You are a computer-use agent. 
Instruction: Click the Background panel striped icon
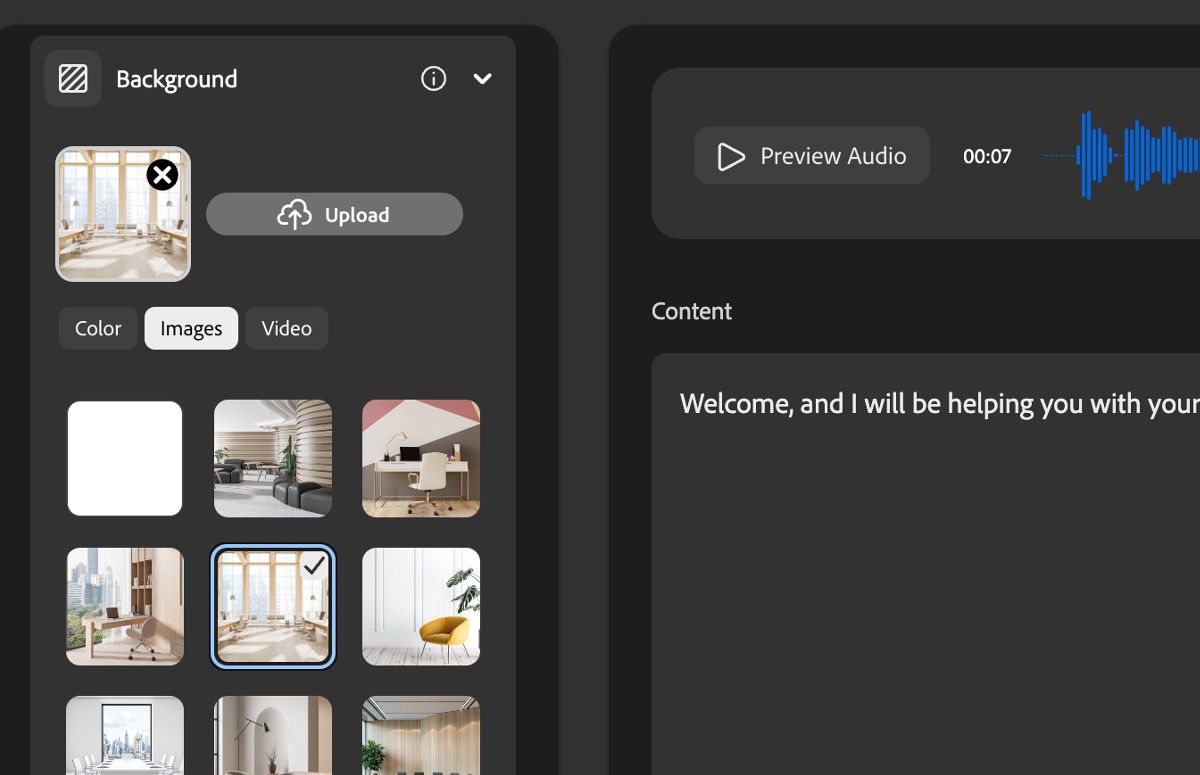[x=73, y=78]
